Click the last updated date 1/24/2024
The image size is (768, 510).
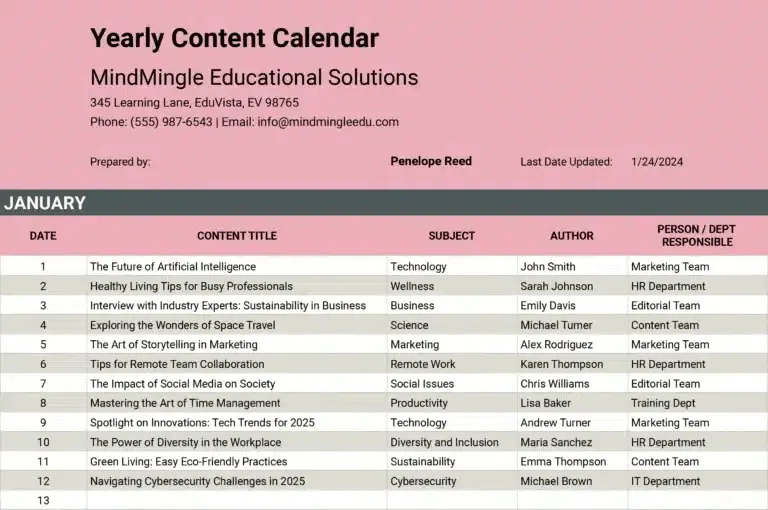click(657, 162)
